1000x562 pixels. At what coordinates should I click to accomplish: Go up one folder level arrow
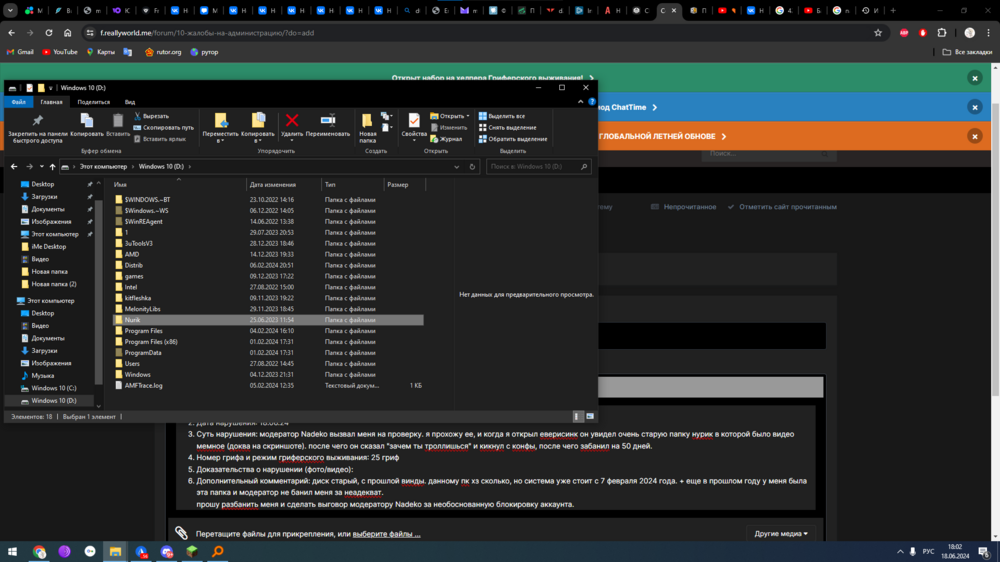(x=53, y=166)
